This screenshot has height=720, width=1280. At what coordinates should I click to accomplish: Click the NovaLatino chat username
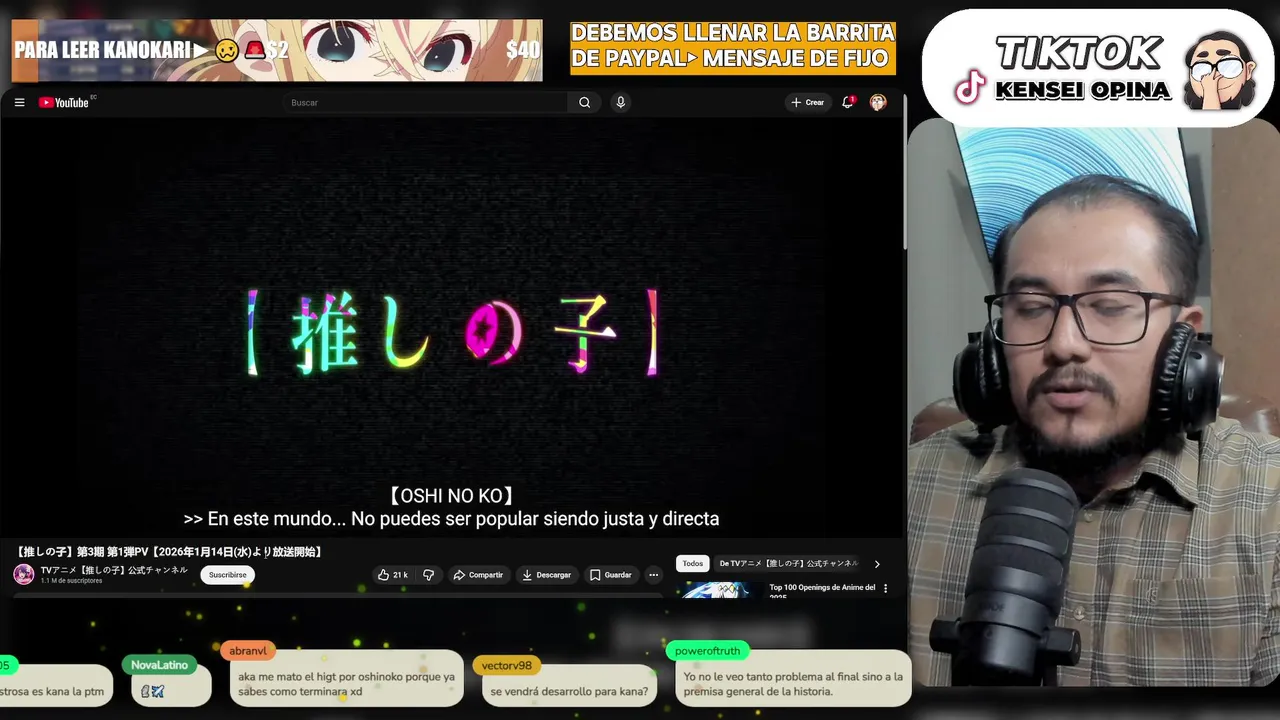tap(159, 665)
